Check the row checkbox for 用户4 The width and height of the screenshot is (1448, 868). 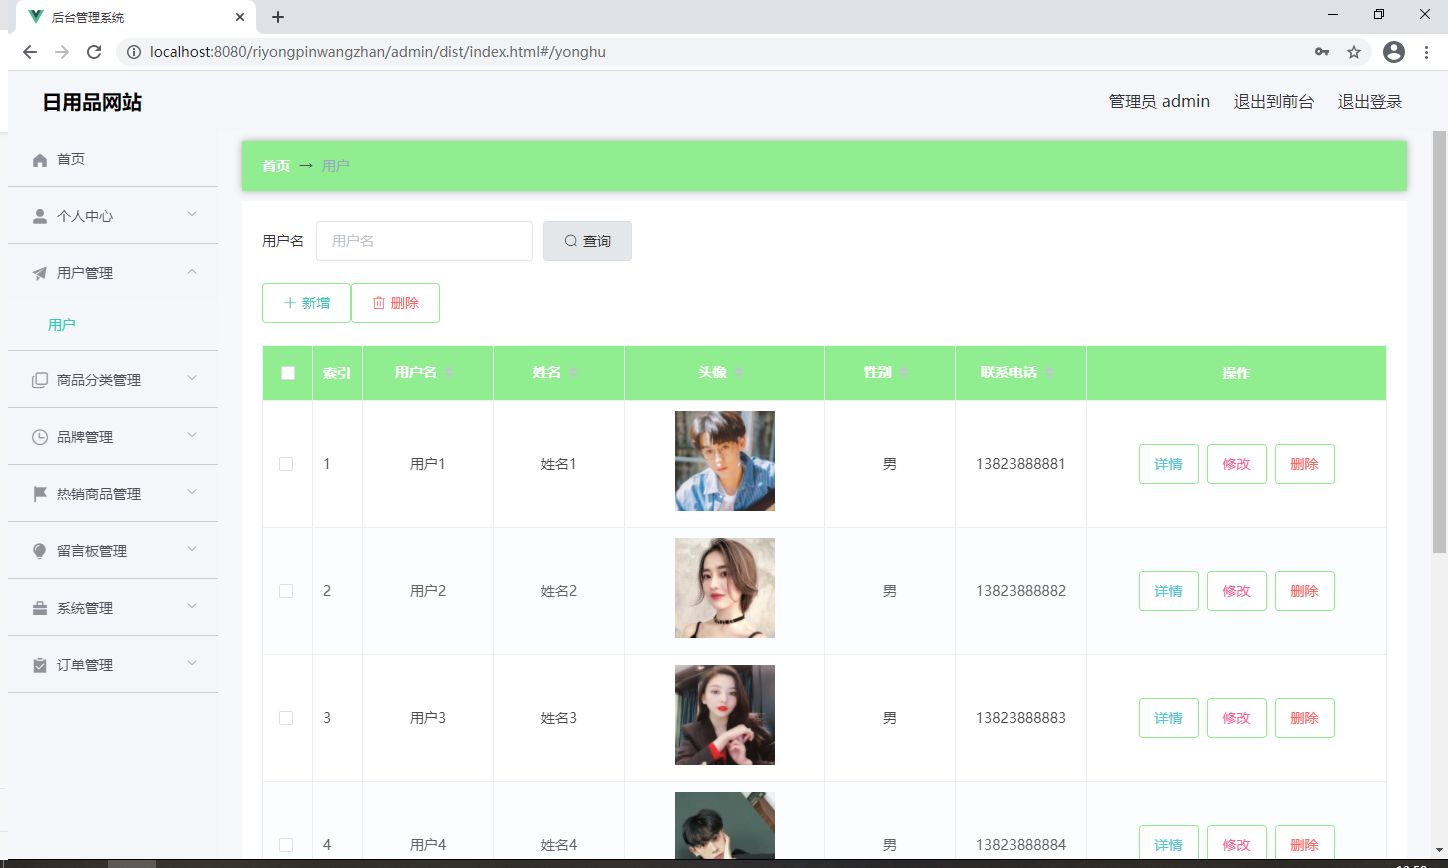286,845
